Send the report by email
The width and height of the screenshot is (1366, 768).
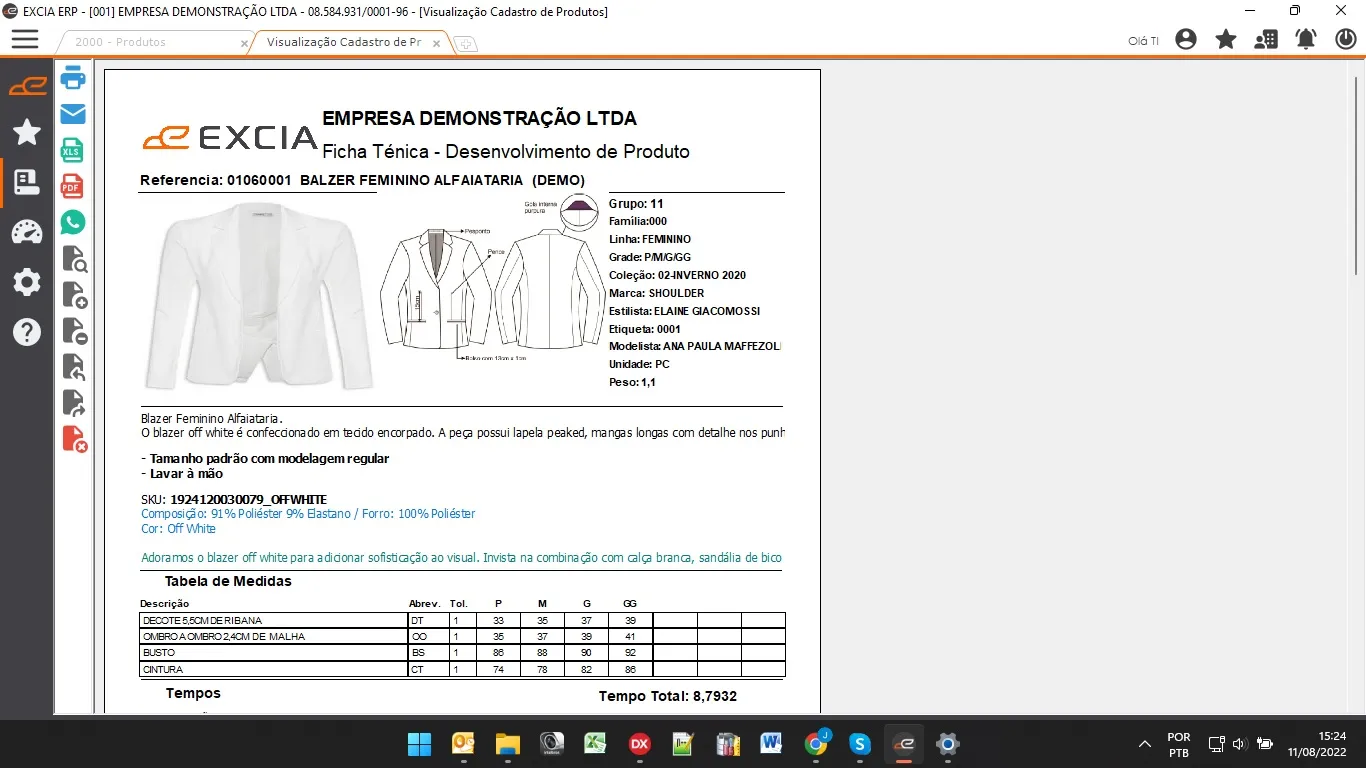(73, 114)
